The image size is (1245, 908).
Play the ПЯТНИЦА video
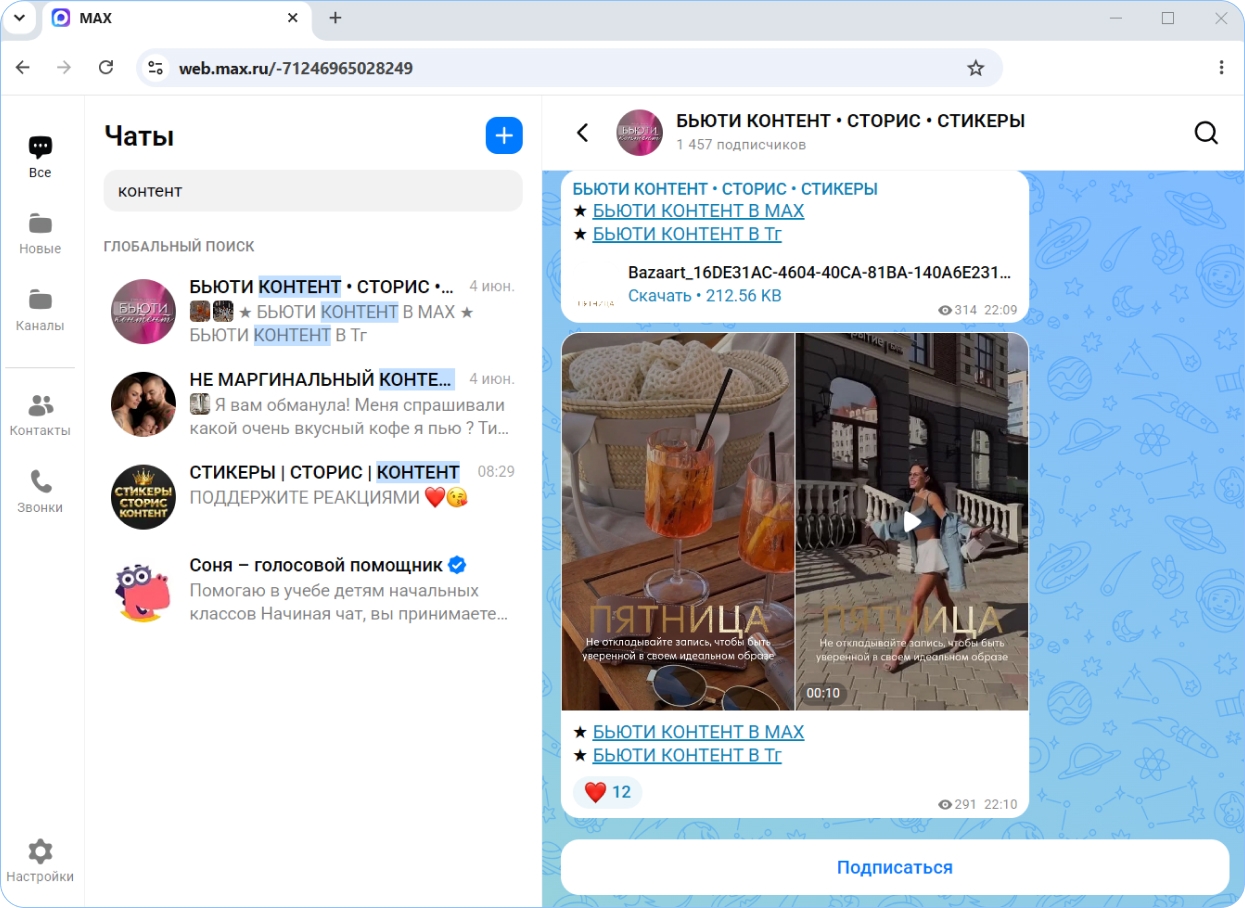click(912, 521)
